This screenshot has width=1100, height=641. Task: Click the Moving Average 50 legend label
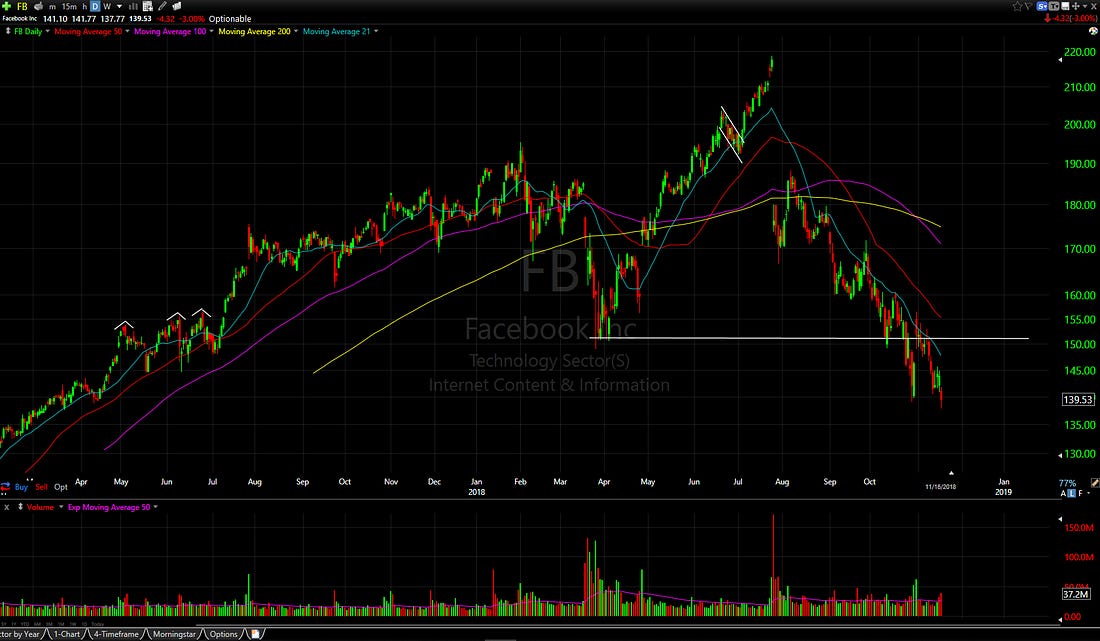88,32
